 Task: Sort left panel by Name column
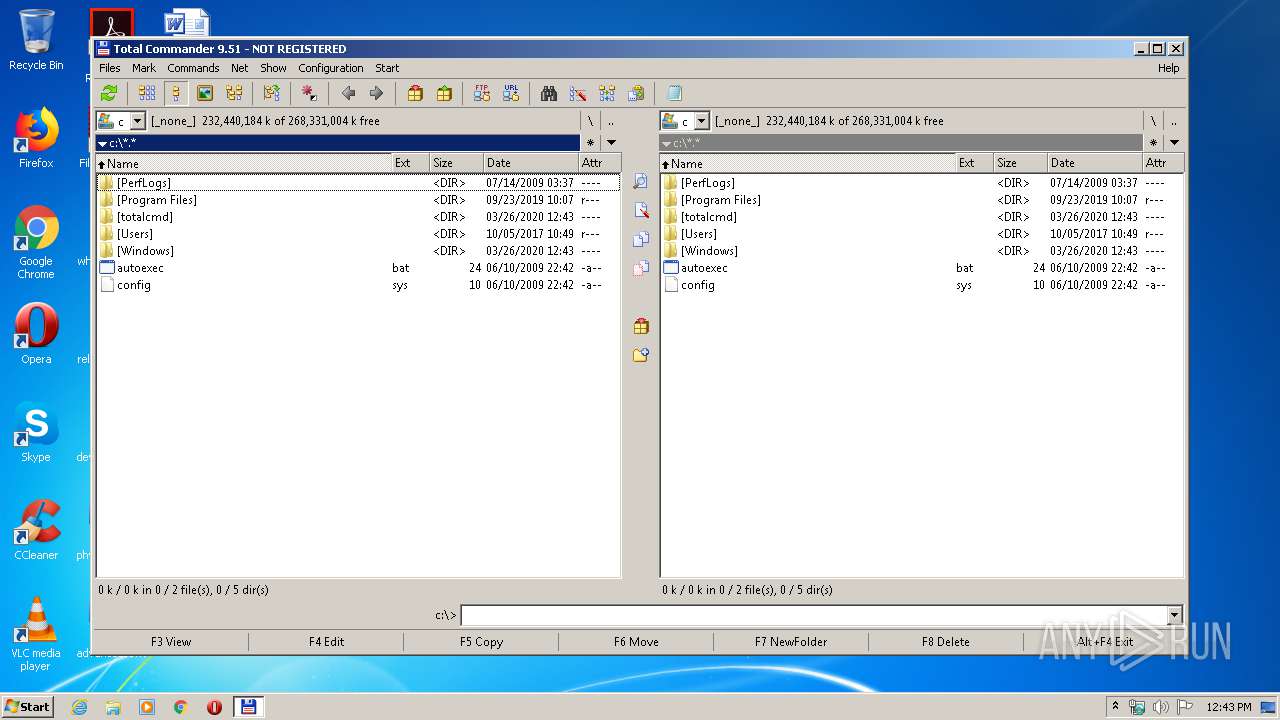click(x=243, y=163)
